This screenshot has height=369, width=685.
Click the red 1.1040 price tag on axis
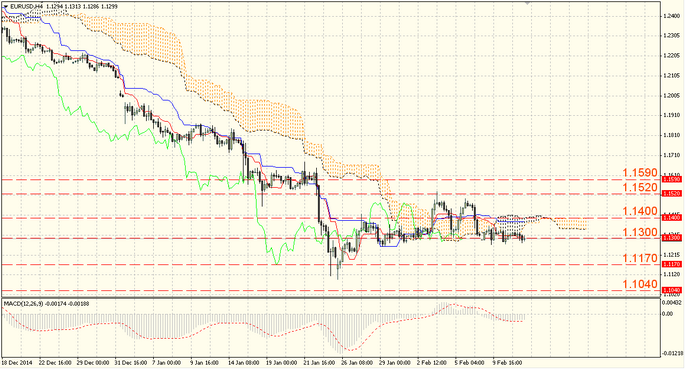(671, 290)
